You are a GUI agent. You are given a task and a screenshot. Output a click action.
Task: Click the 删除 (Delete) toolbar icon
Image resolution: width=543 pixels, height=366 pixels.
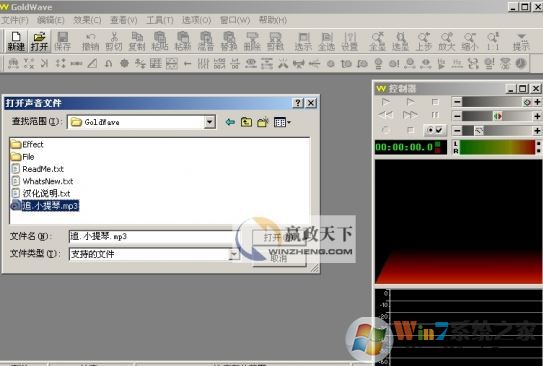[x=252, y=41]
